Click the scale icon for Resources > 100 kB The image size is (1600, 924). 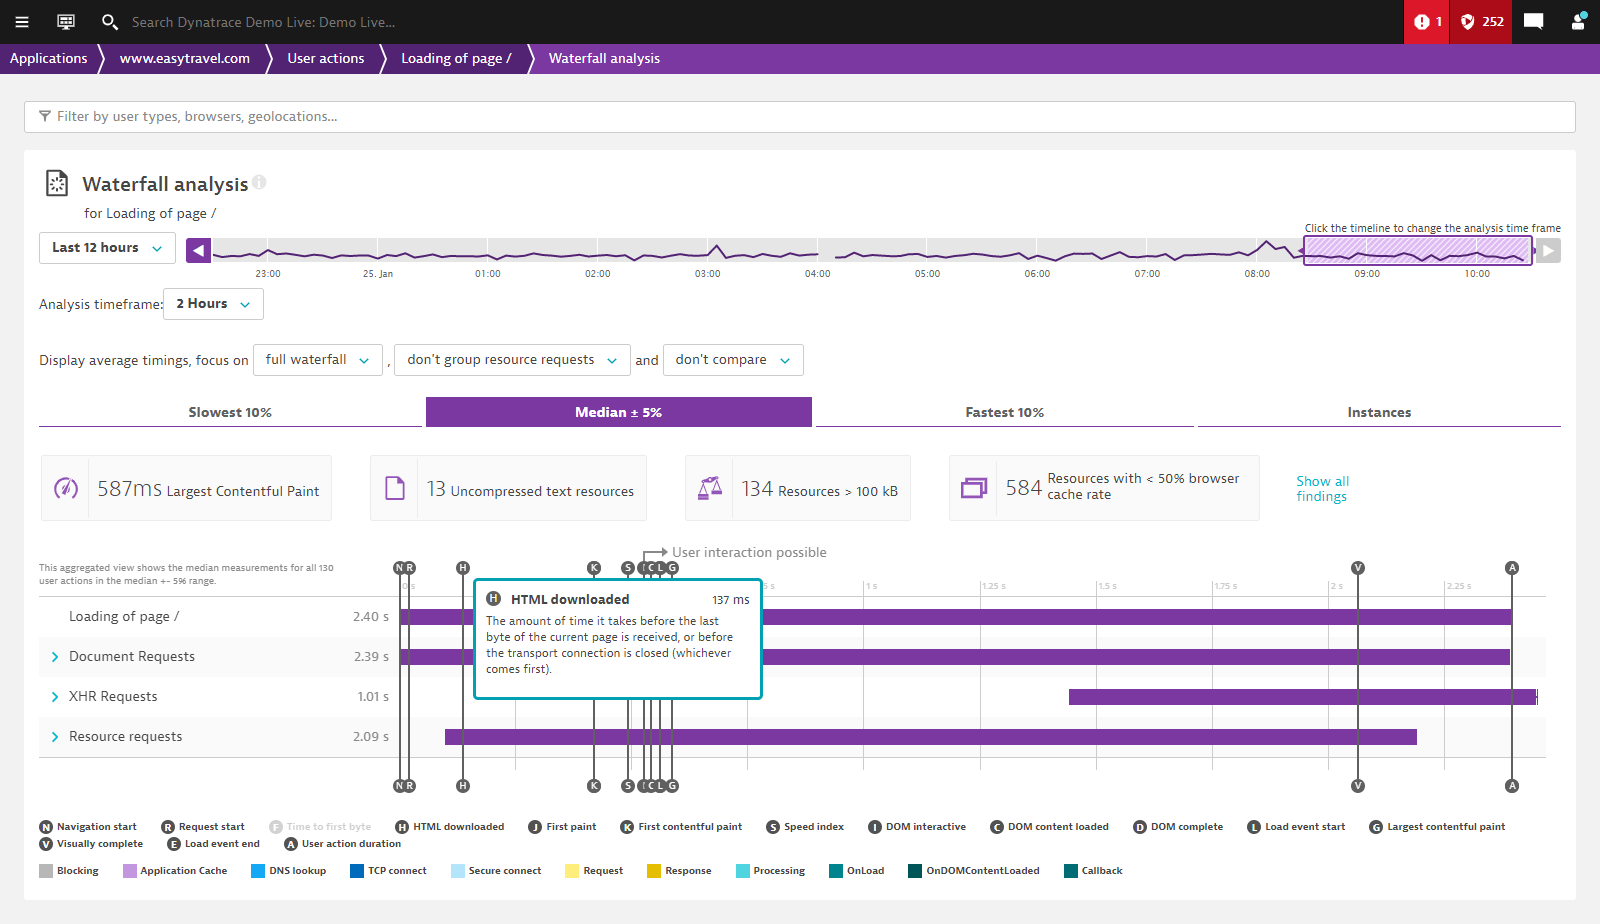pos(710,488)
